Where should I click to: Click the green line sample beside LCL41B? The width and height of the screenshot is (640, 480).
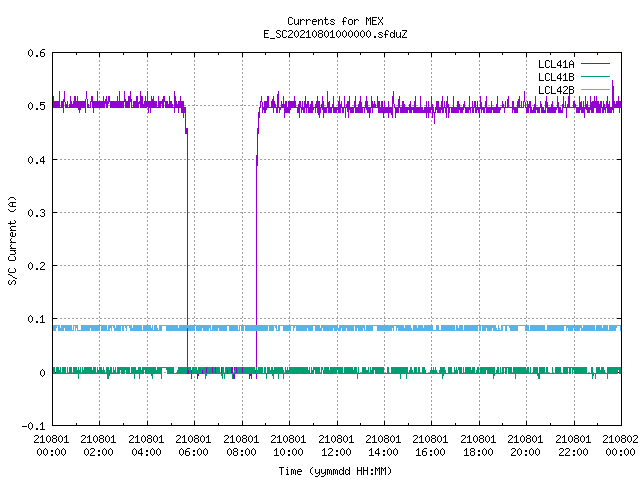tap(595, 77)
